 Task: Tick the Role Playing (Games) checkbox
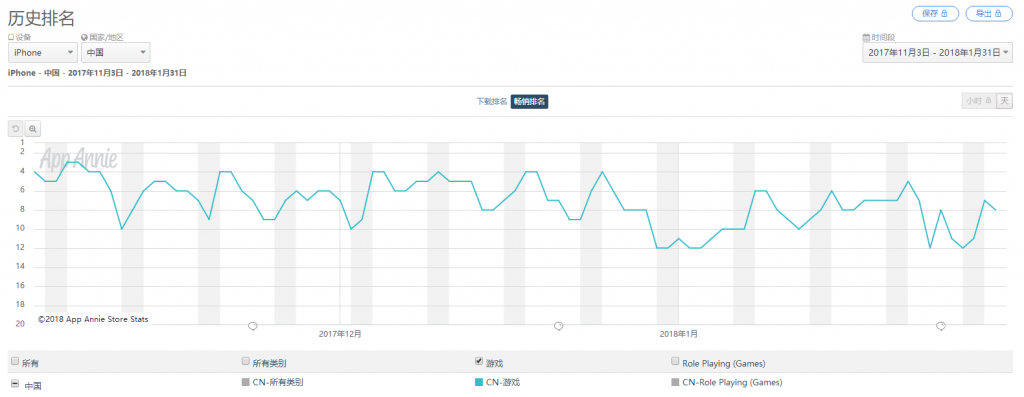[x=675, y=360]
